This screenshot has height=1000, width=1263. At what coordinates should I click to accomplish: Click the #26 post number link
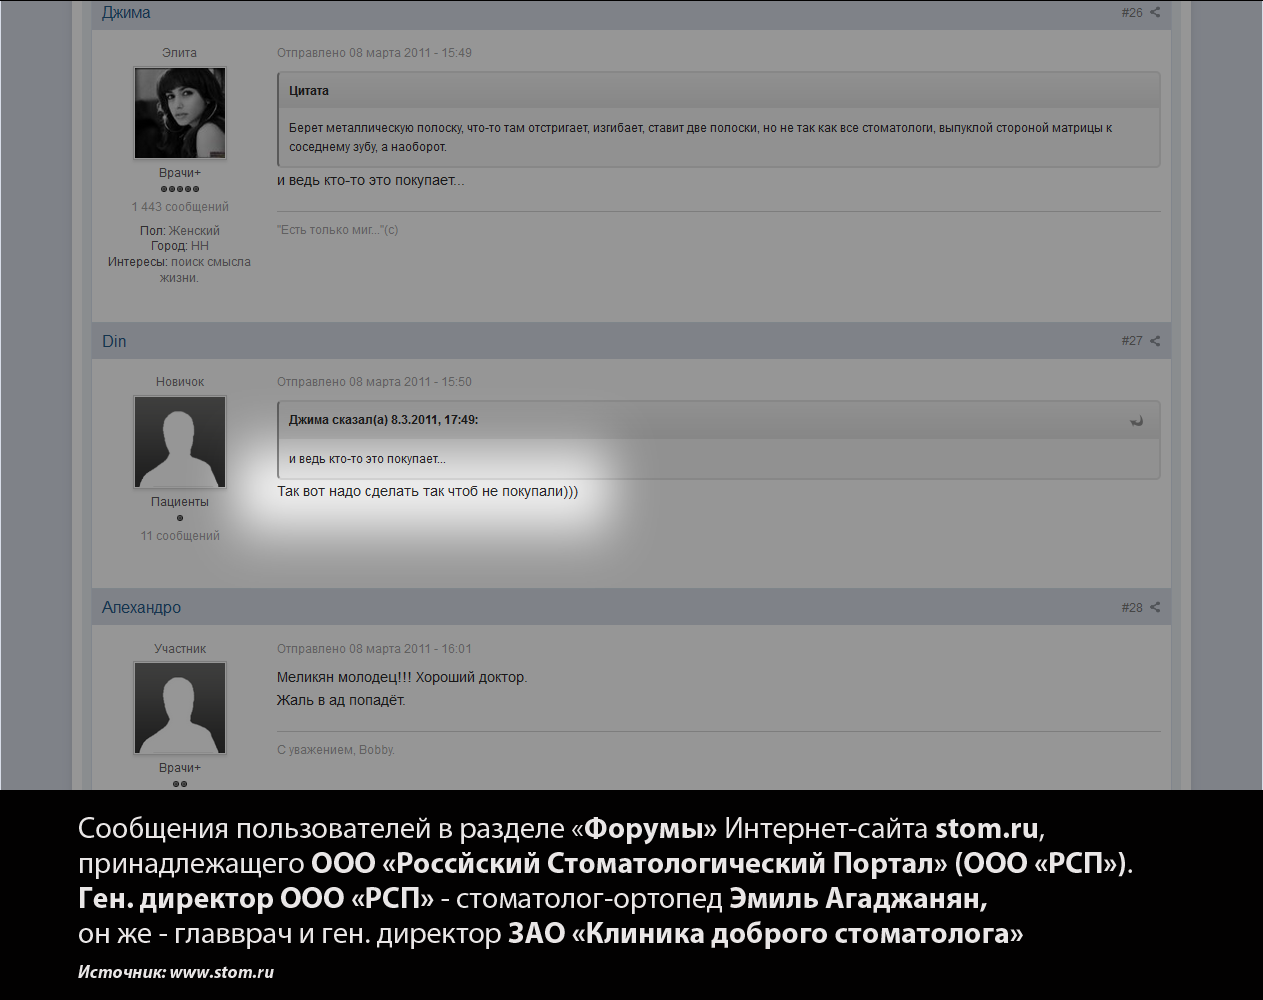tap(1131, 13)
